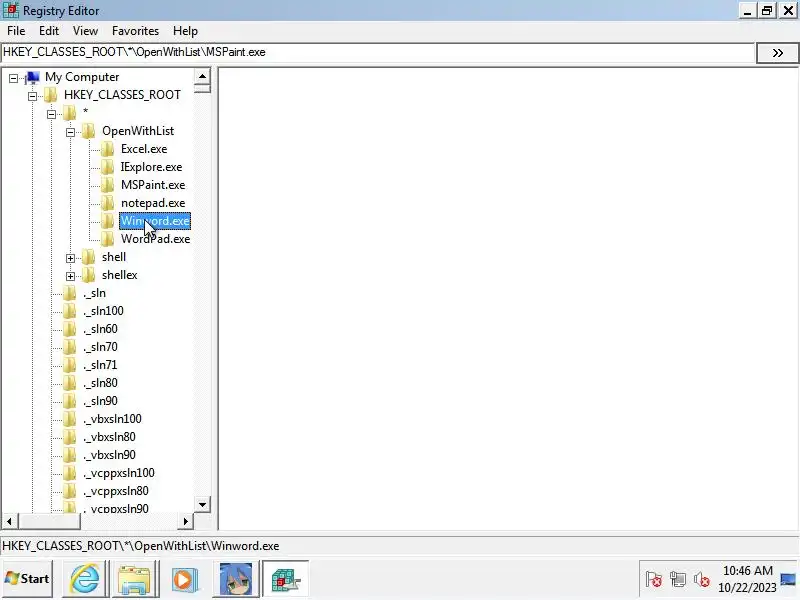Click the shell folder icon

88,257
